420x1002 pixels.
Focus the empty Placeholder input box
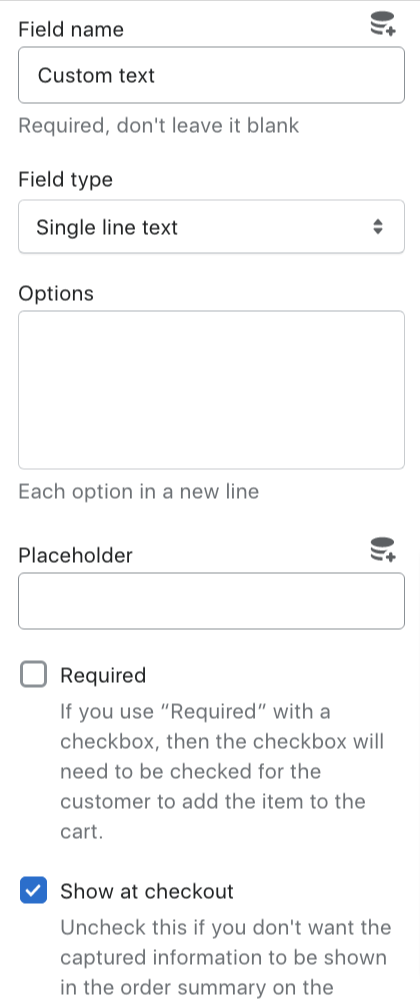click(211, 601)
